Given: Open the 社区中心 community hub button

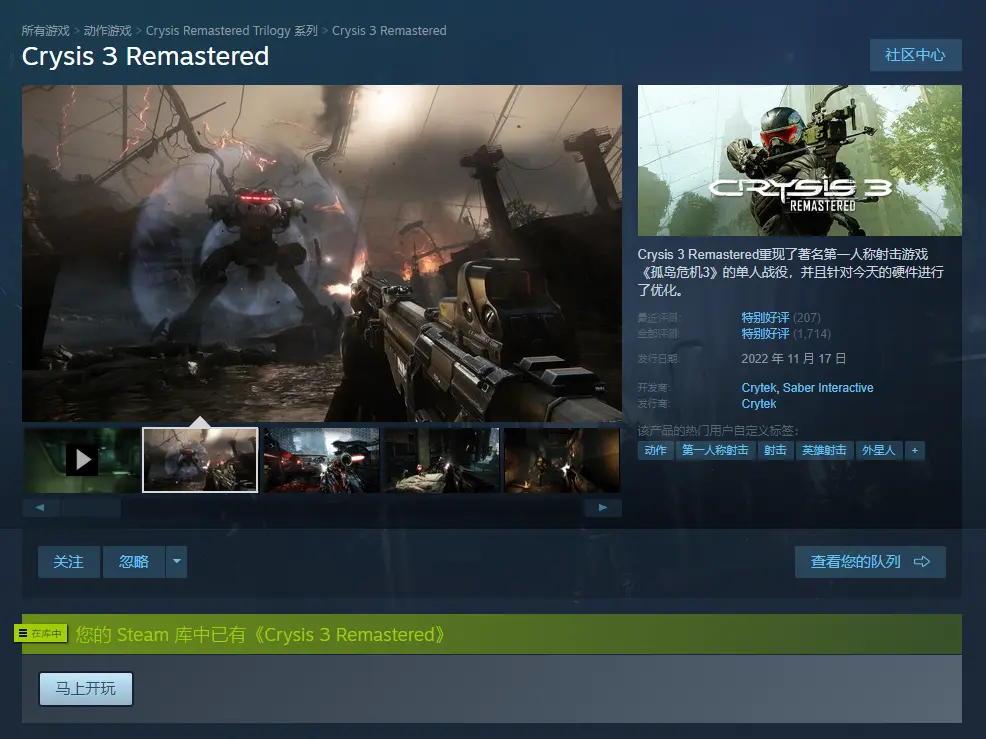Looking at the screenshot, I should point(915,55).
